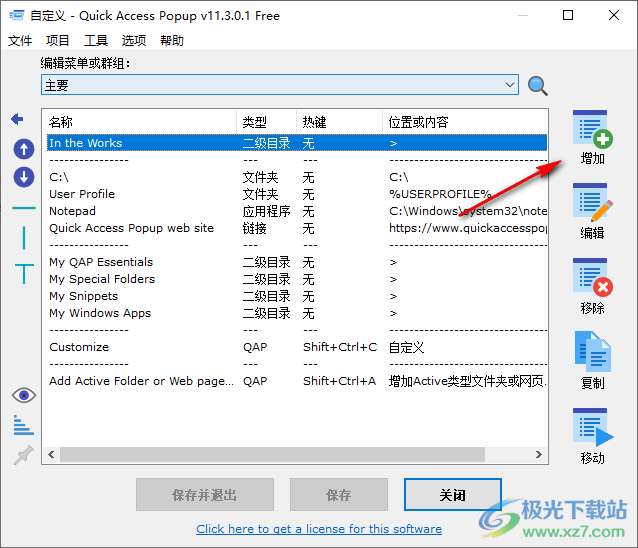Add a text separator (T icon)

[24, 273]
